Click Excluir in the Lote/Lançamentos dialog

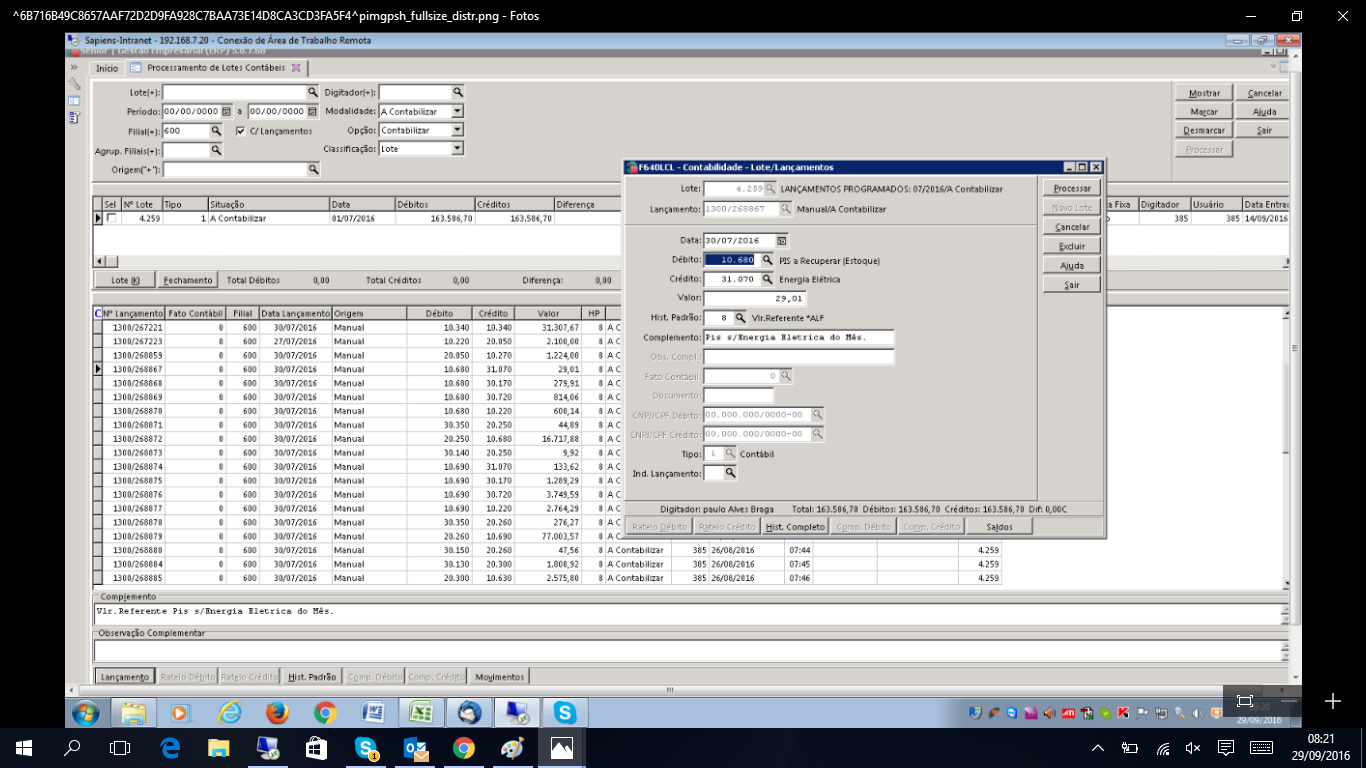tap(1071, 246)
